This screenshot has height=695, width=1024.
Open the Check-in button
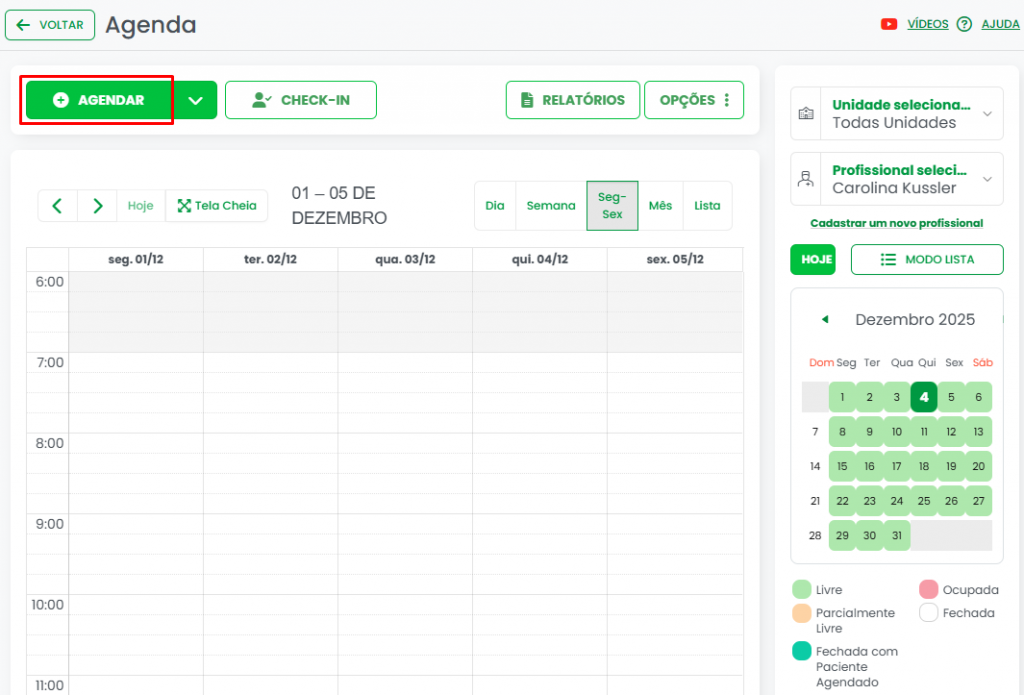[x=301, y=100]
